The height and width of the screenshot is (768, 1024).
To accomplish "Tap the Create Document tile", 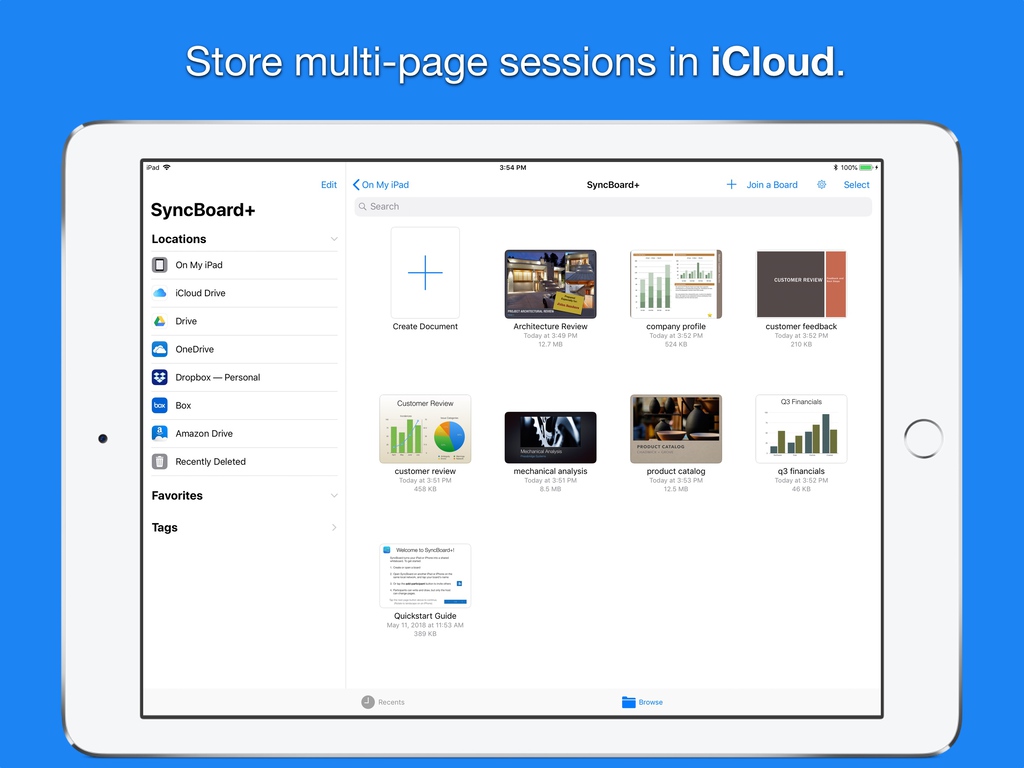I will pyautogui.click(x=425, y=272).
